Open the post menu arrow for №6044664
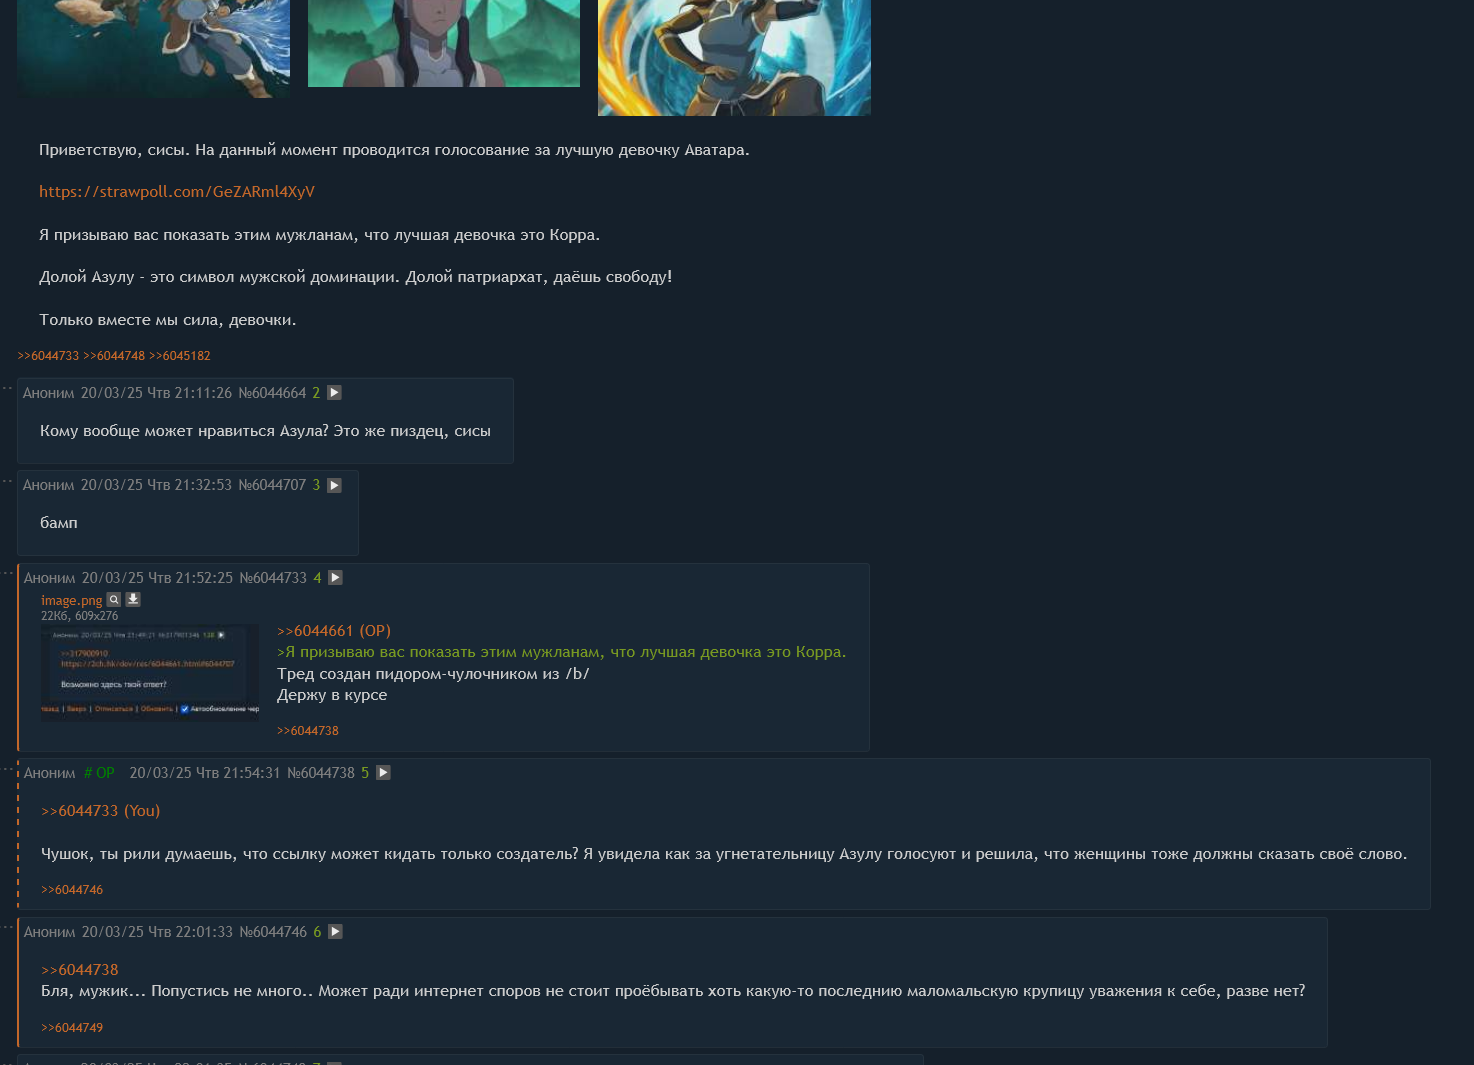The image size is (1474, 1065). (x=334, y=393)
